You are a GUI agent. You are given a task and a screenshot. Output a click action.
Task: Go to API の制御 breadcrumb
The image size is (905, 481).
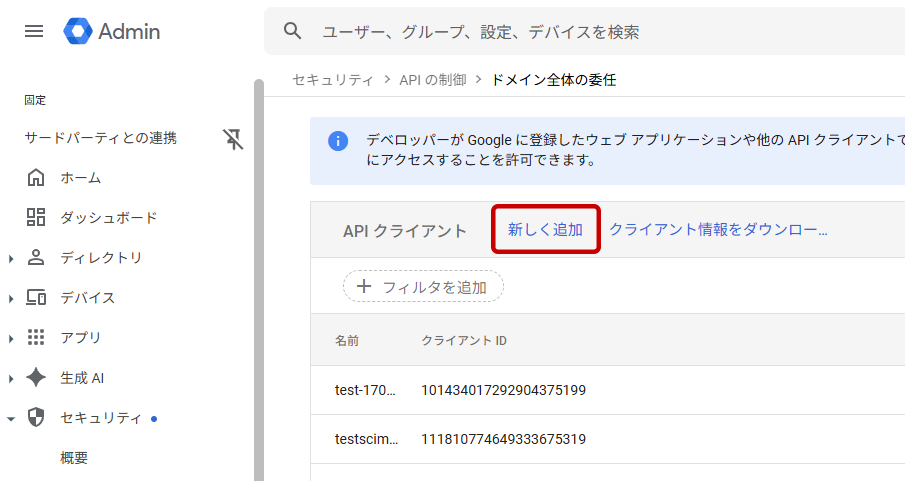pos(432,80)
